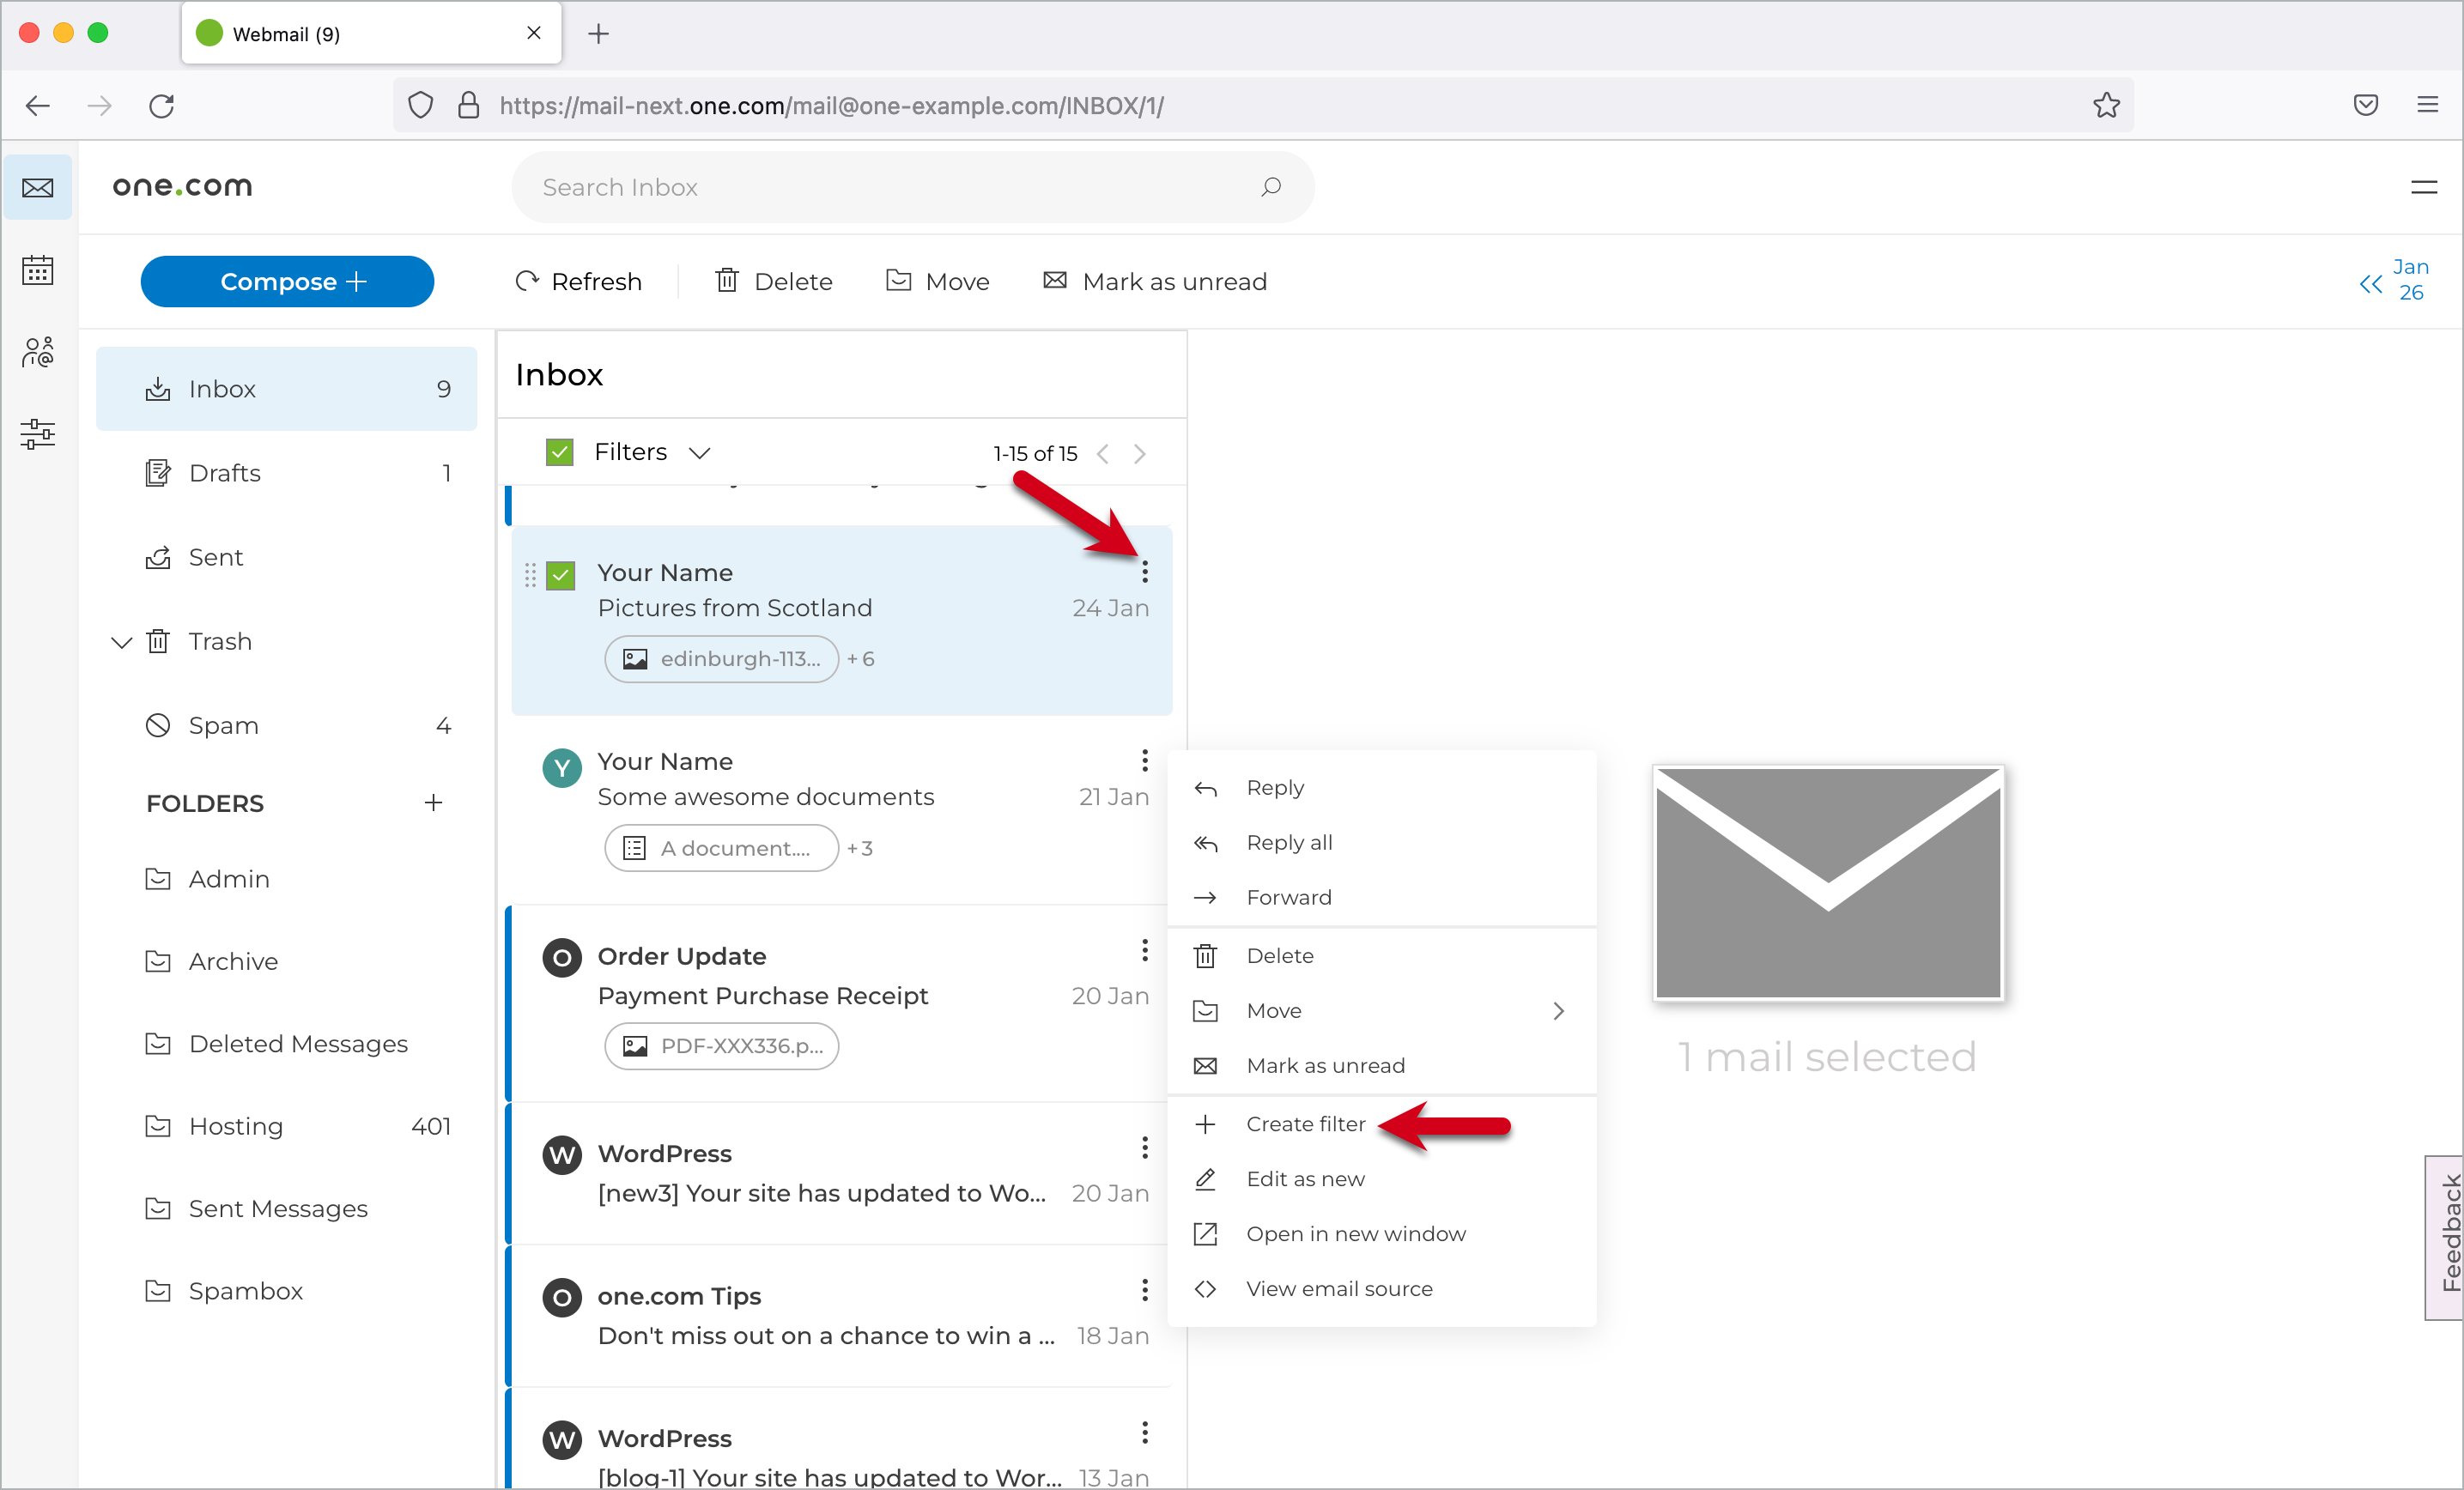Screen dimensions: 2464x1490
Task: Expand the Filters dropdown
Action: tap(699, 453)
